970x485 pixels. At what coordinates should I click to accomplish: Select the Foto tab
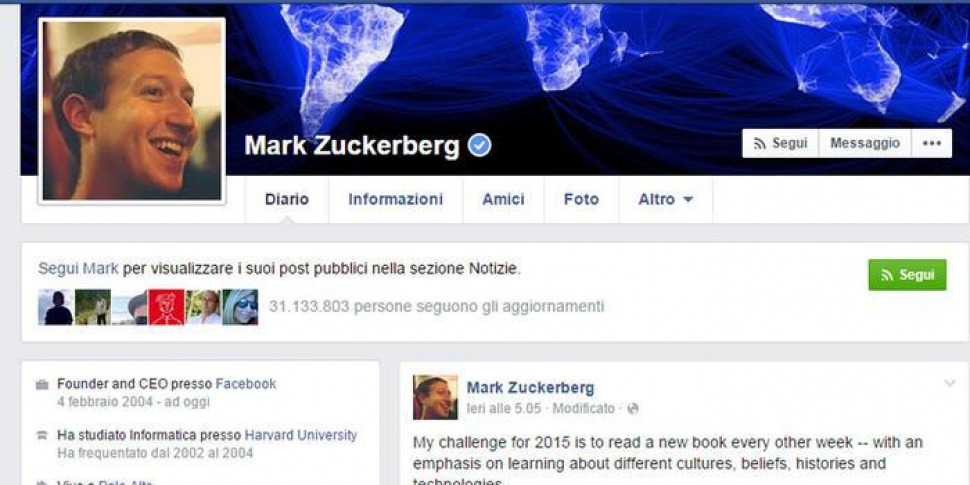point(582,199)
